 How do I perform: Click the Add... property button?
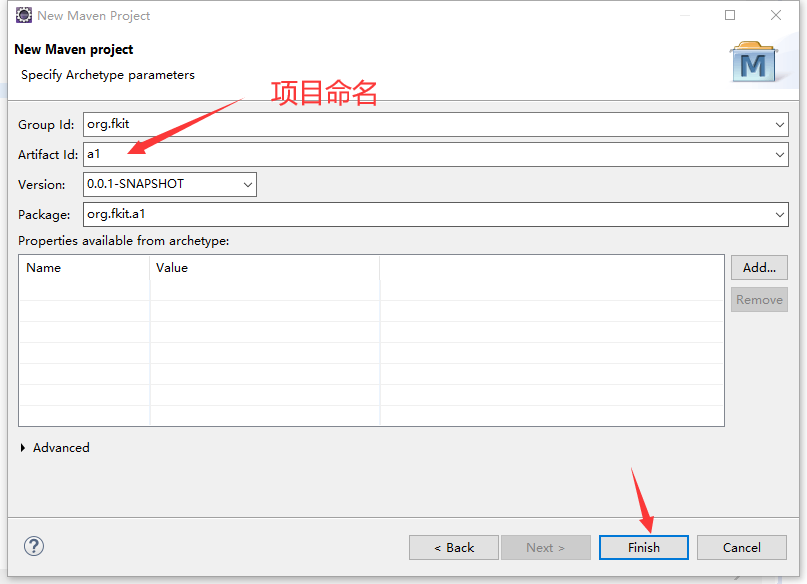pos(759,268)
